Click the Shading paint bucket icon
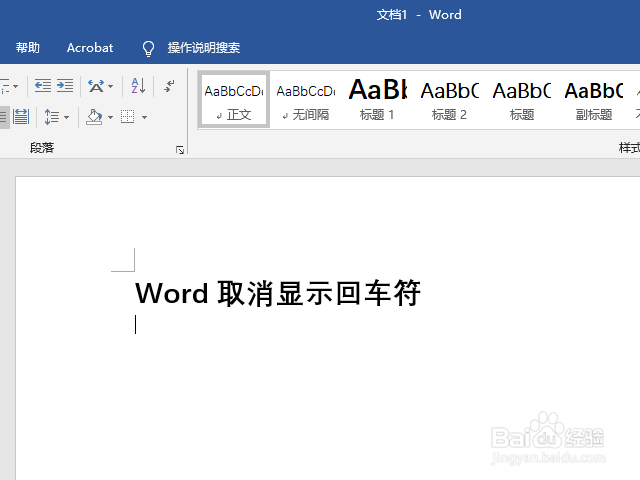640x480 pixels. point(94,117)
